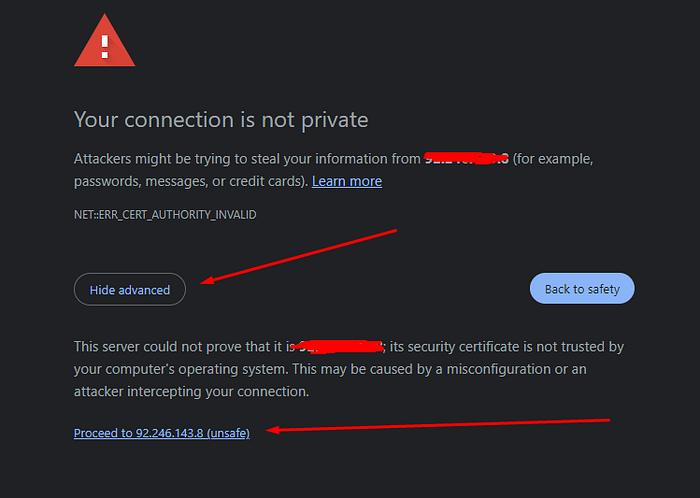Expand the NET::ERR_CERT_AUTHORITY_INVALID error code

[x=165, y=214]
